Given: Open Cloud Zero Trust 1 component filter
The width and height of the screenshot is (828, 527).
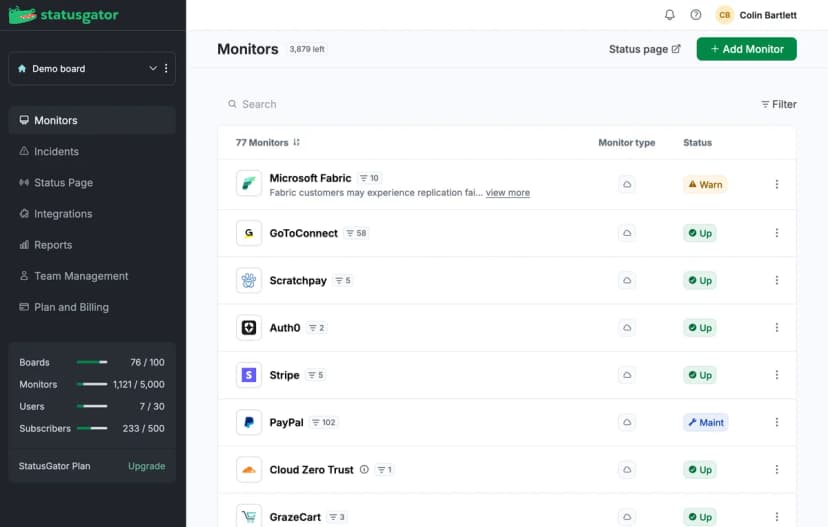Looking at the screenshot, I should [384, 469].
